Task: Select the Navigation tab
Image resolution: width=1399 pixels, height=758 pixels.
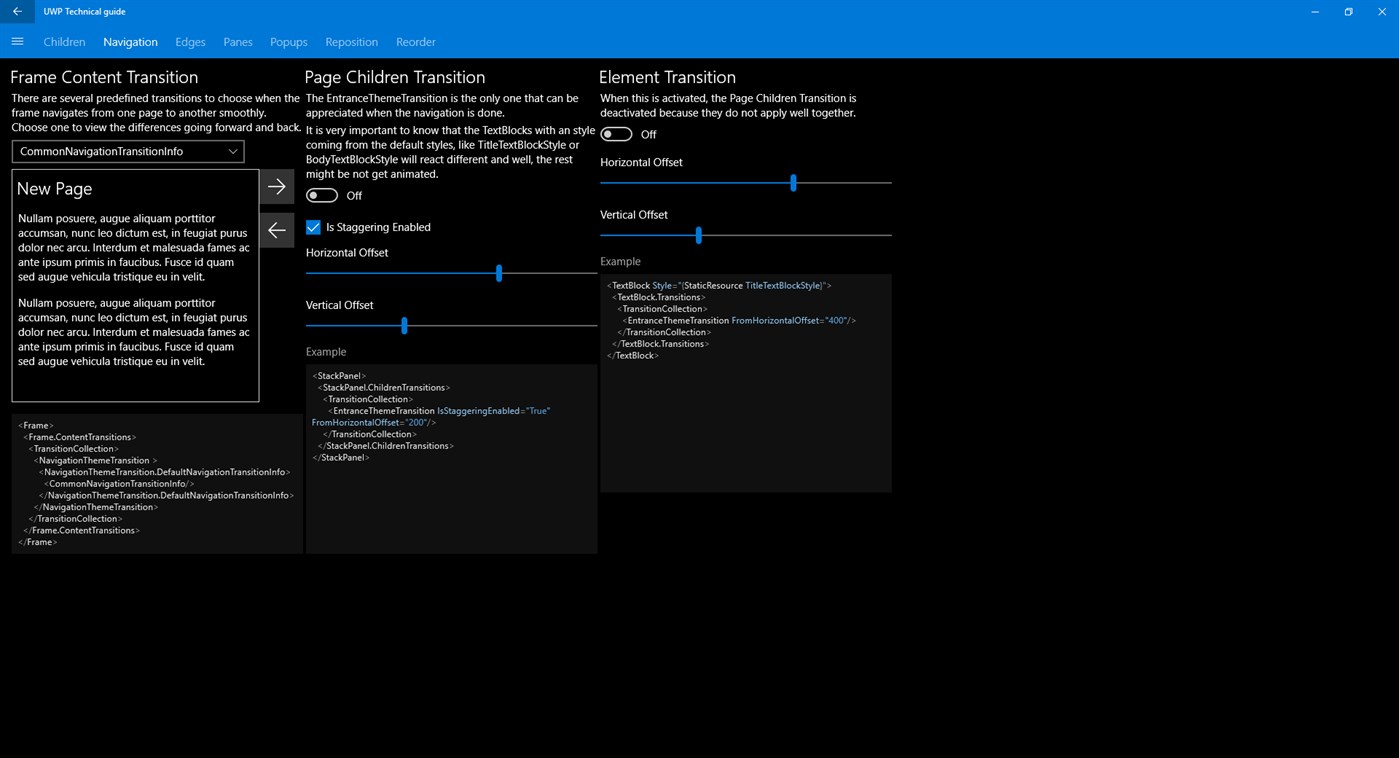Action: click(130, 42)
